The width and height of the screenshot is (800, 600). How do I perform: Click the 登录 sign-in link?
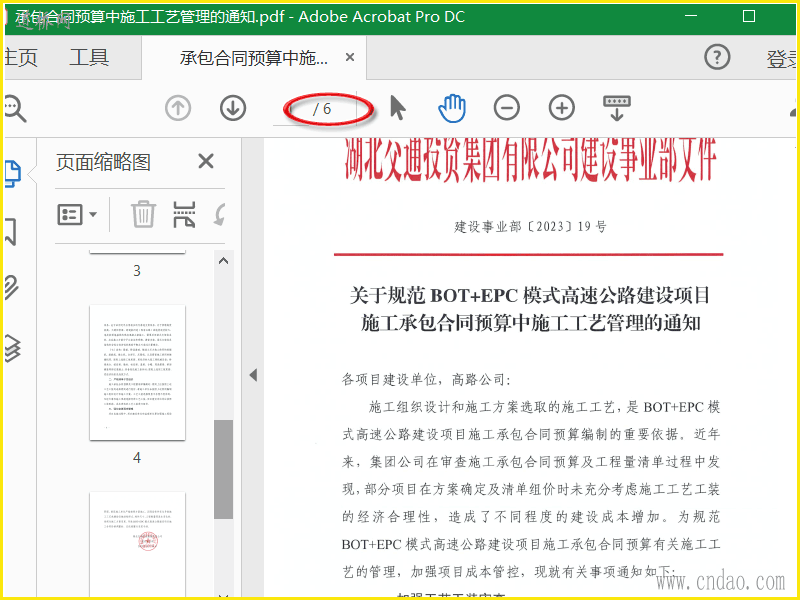click(781, 59)
